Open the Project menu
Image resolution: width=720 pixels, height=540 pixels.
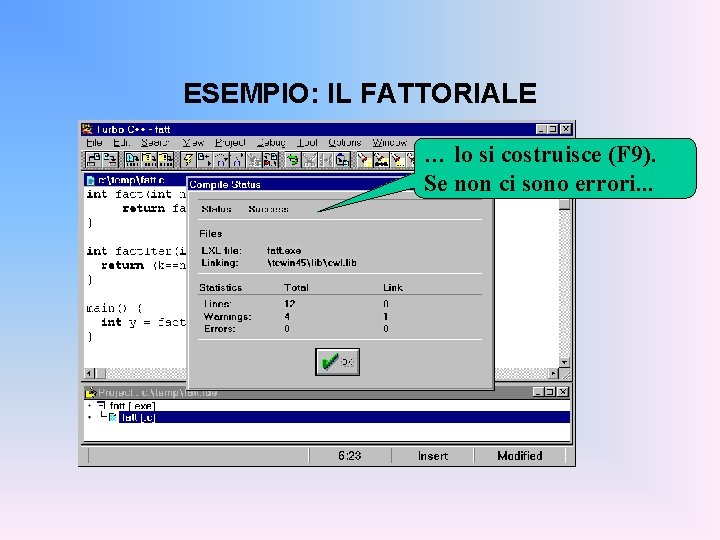[x=230, y=143]
